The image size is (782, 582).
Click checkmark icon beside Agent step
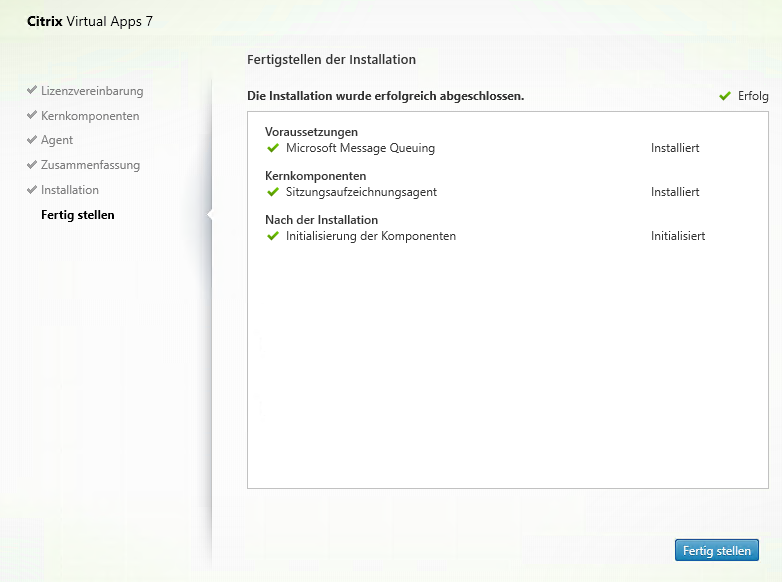[x=32, y=140]
